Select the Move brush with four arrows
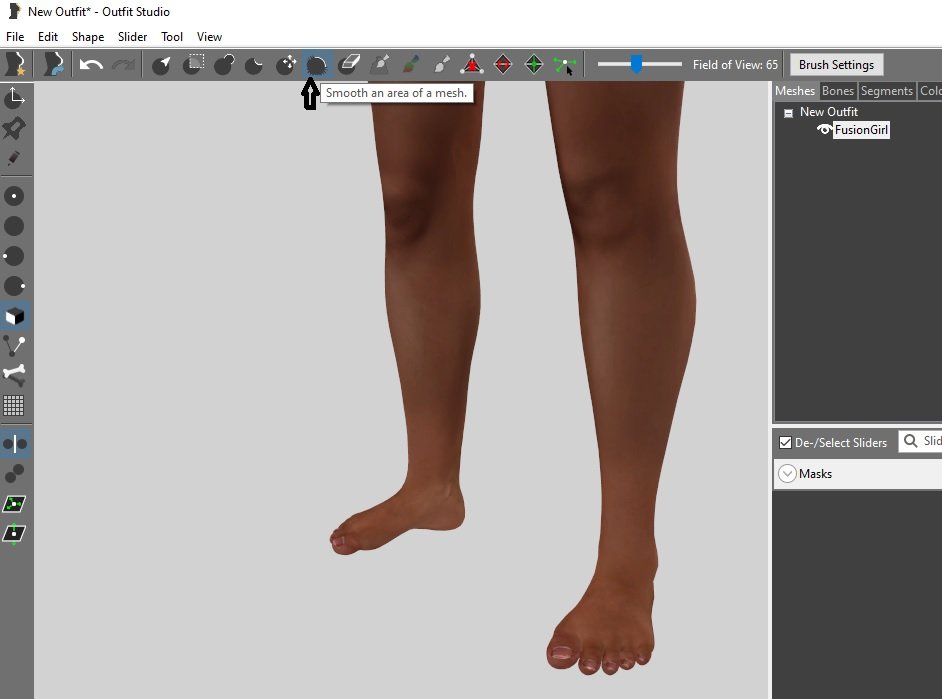The height and width of the screenshot is (699, 942). [286, 65]
